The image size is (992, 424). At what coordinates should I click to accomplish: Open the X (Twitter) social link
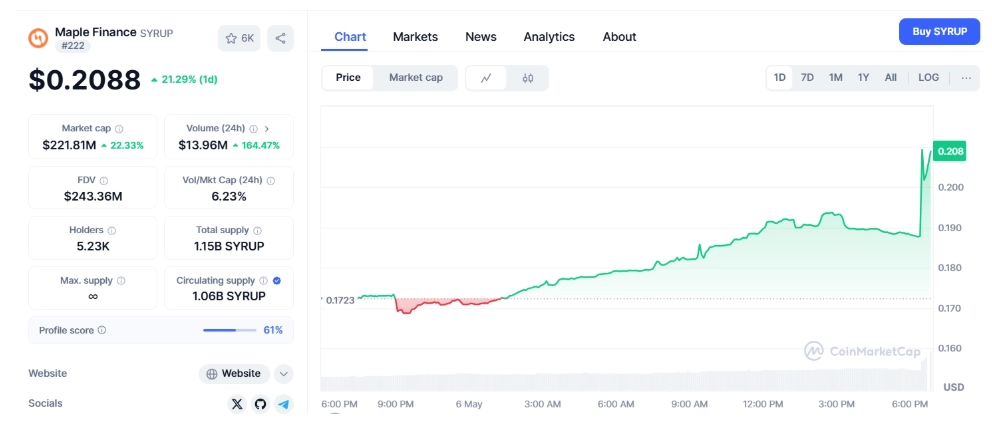237,404
